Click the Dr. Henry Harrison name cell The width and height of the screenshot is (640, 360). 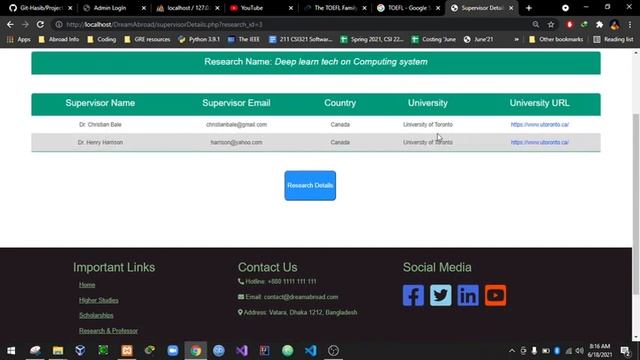tap(100, 142)
